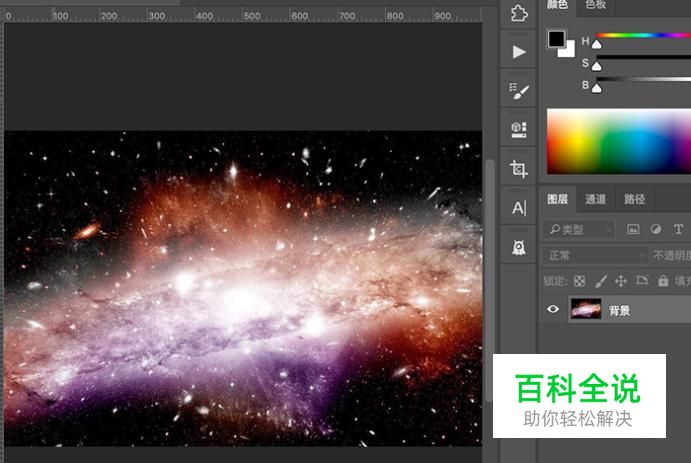Toggle the lock all padlock icon
The image size is (691, 463).
663,281
